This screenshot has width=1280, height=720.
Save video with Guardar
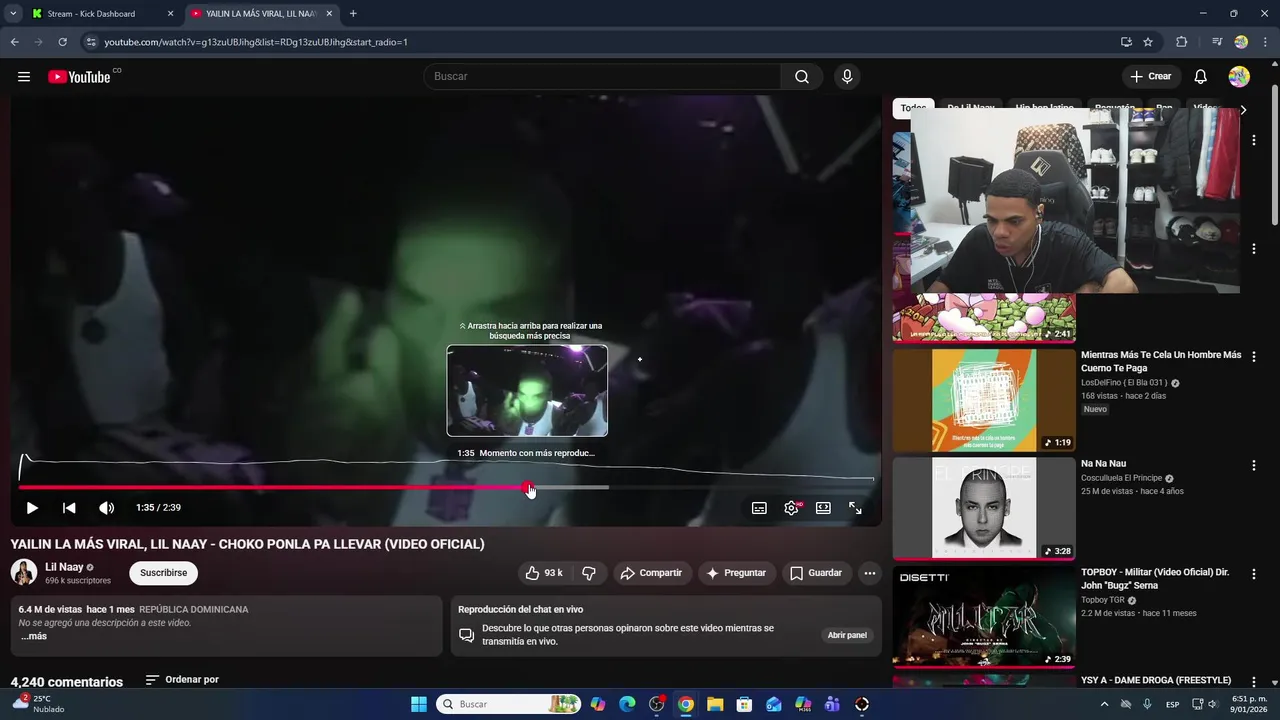point(816,573)
